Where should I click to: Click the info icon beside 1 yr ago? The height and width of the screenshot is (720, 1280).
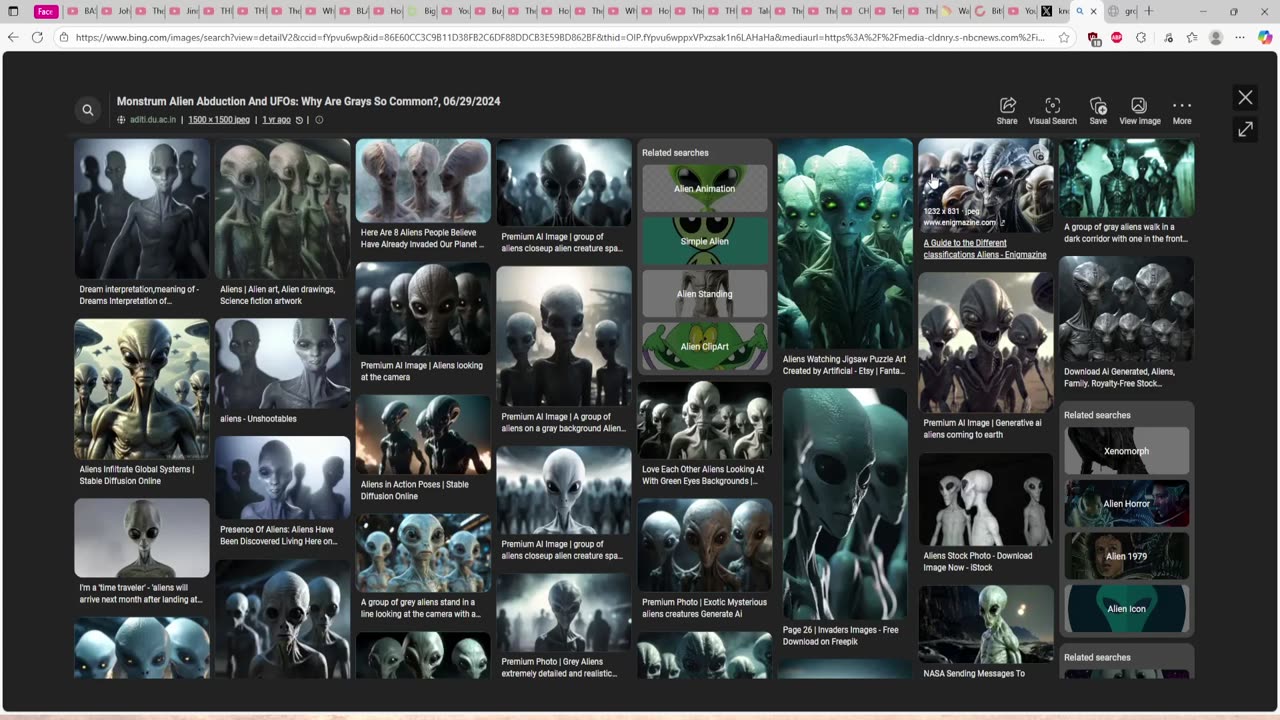(x=319, y=120)
